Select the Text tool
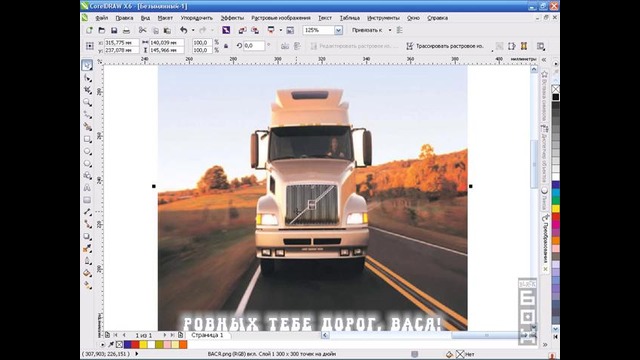 [x=87, y=188]
